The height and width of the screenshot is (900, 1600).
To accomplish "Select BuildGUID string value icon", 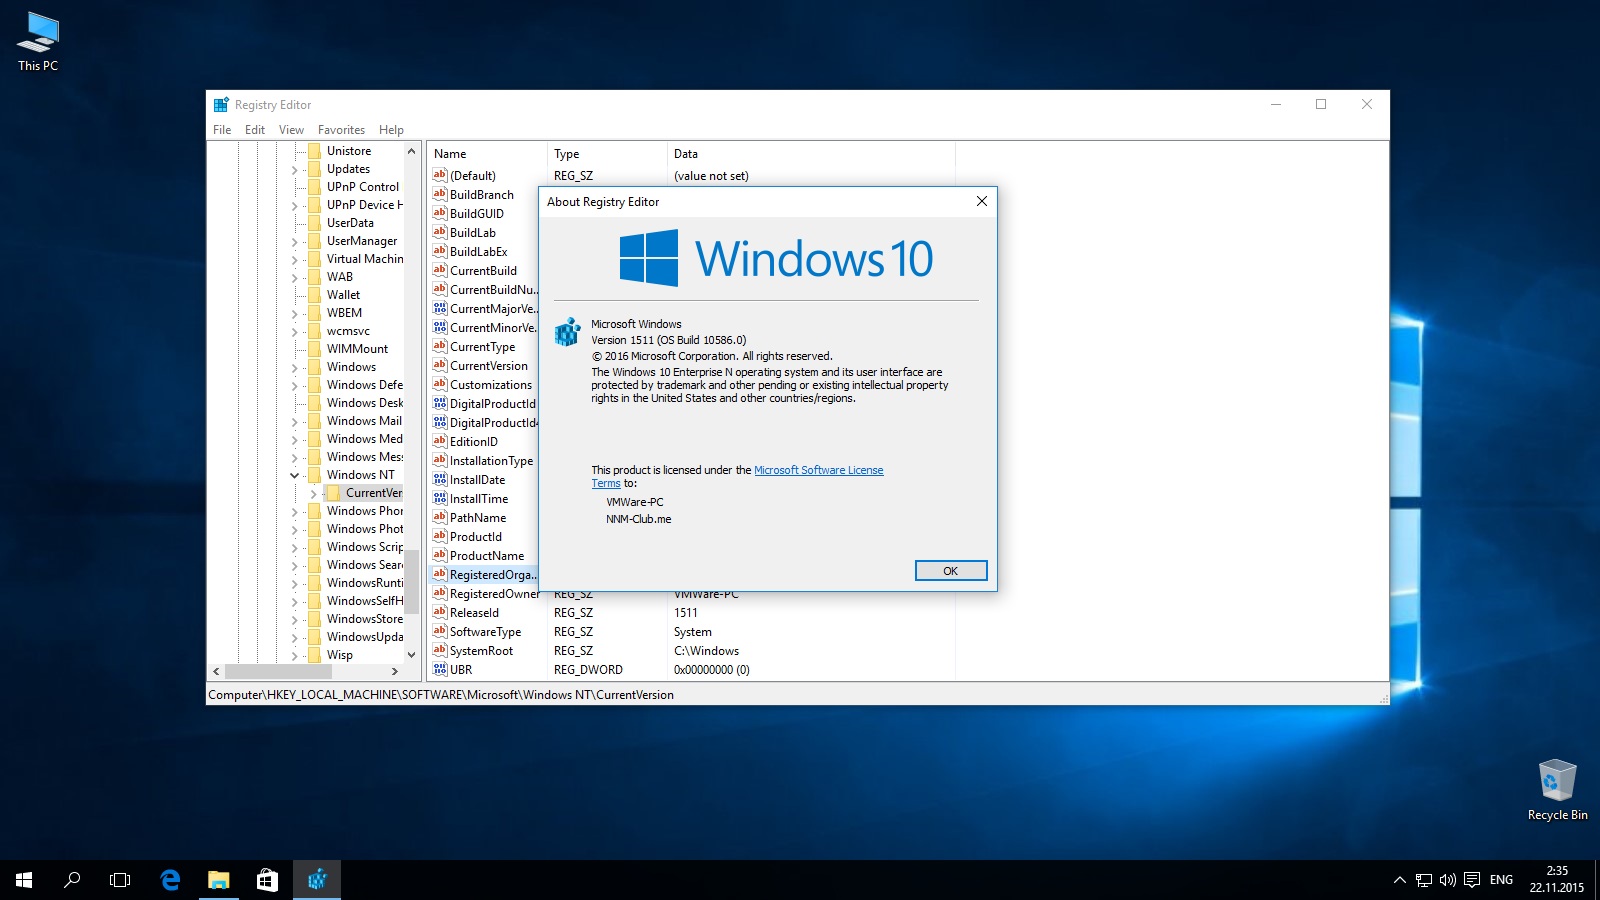I will (439, 213).
